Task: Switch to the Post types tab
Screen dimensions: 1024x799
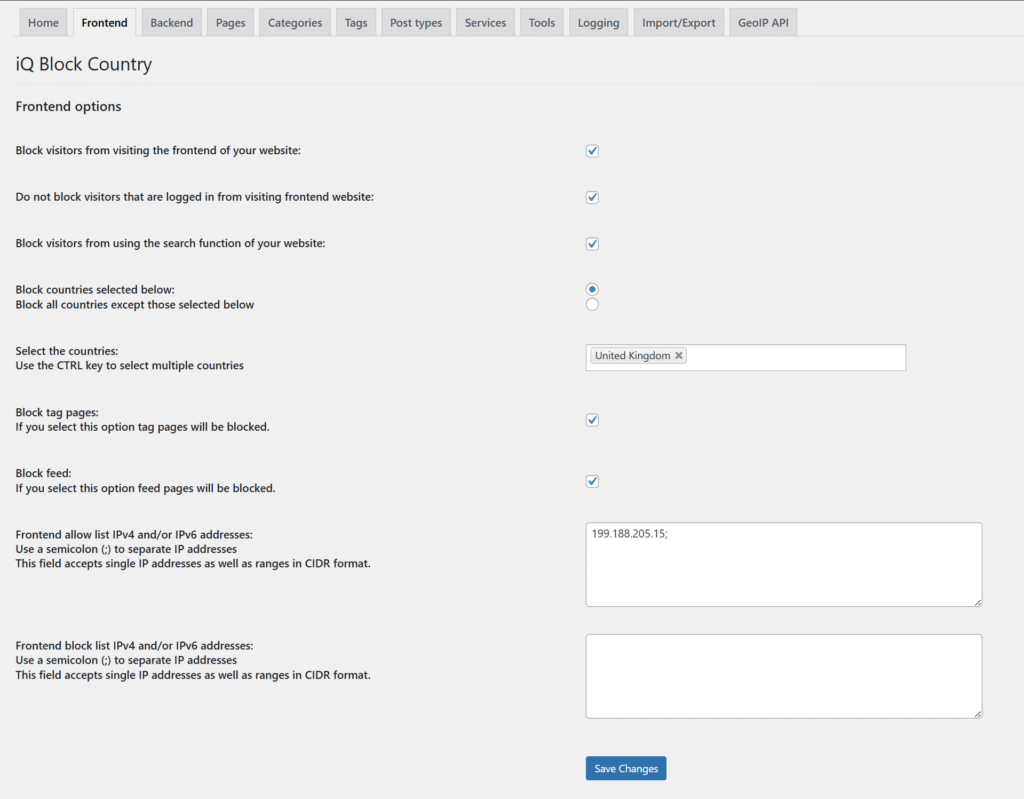Action: click(x=416, y=23)
